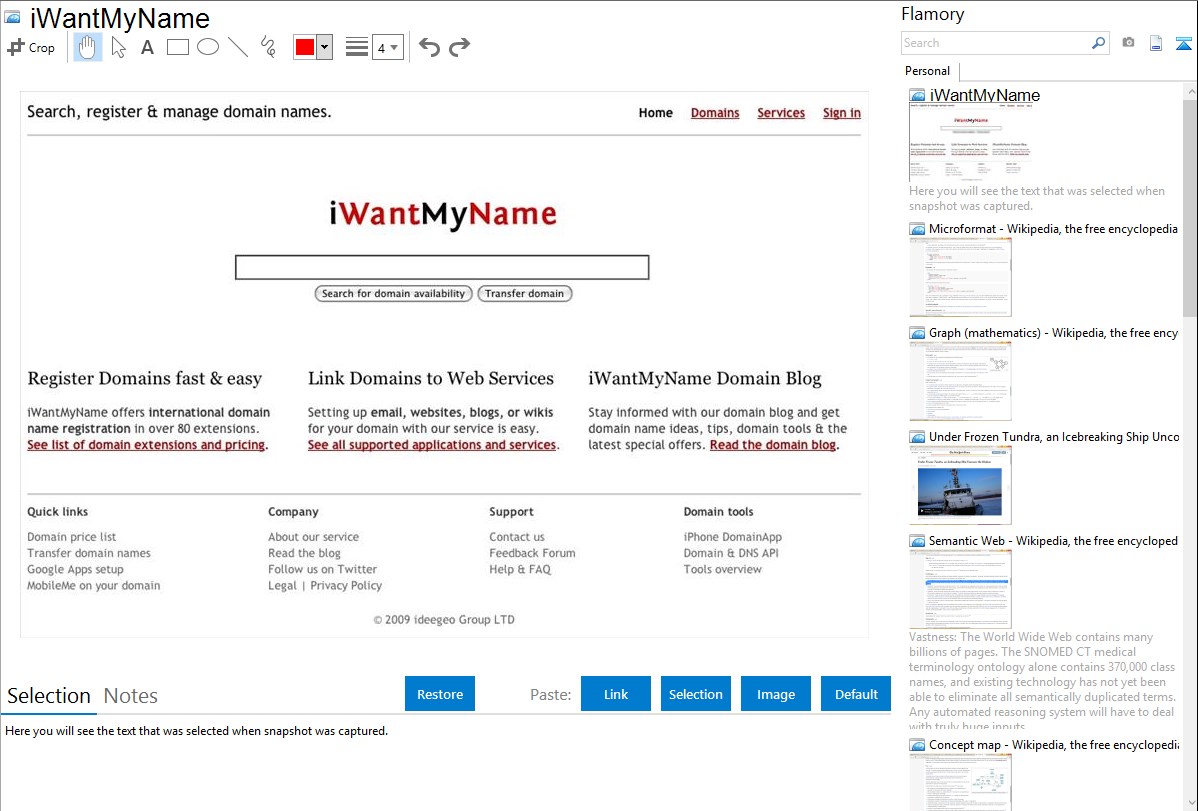
Task: Click the Default paste button
Action: (856, 694)
